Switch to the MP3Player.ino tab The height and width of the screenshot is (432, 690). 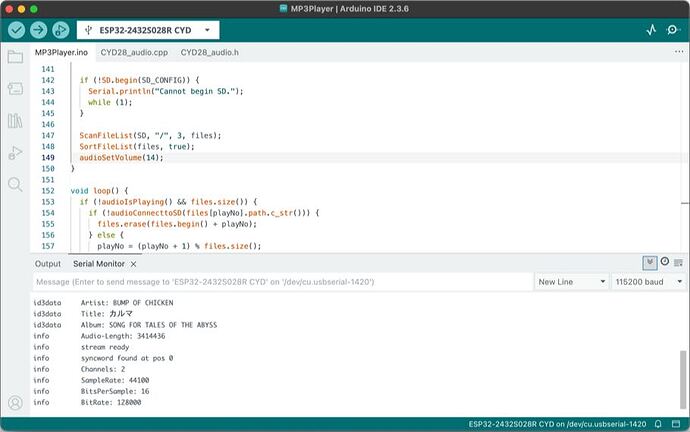pos(62,52)
